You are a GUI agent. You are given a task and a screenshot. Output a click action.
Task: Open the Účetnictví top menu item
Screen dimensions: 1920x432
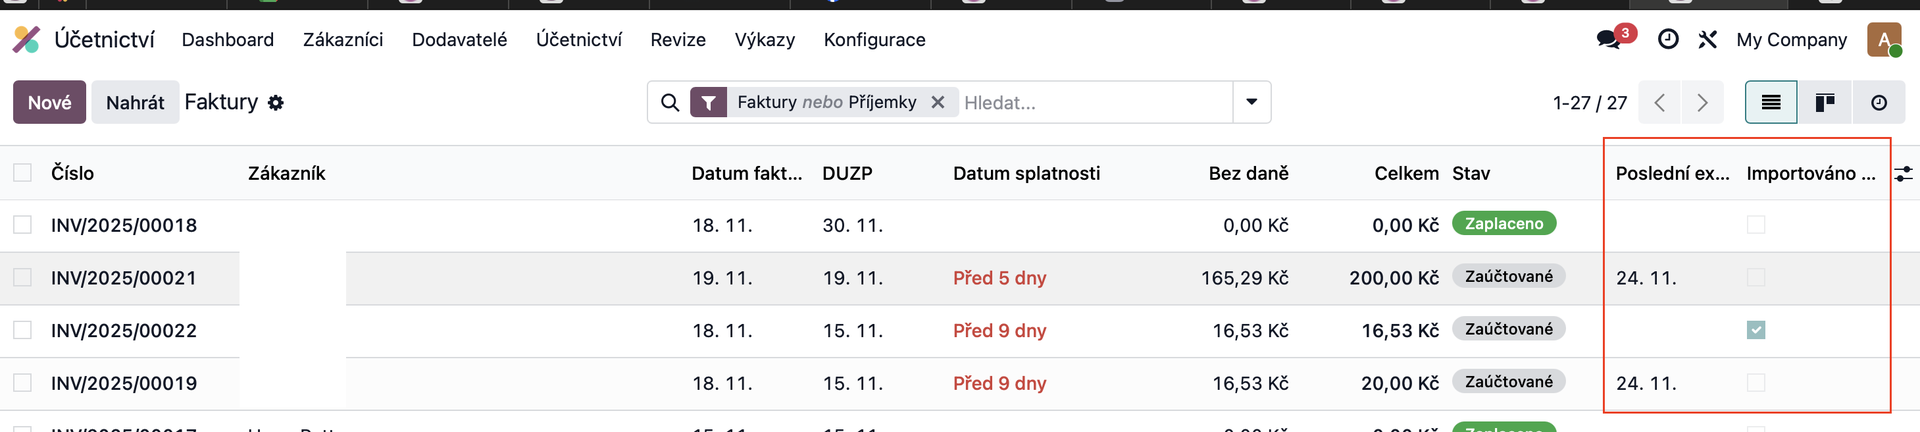[579, 40]
